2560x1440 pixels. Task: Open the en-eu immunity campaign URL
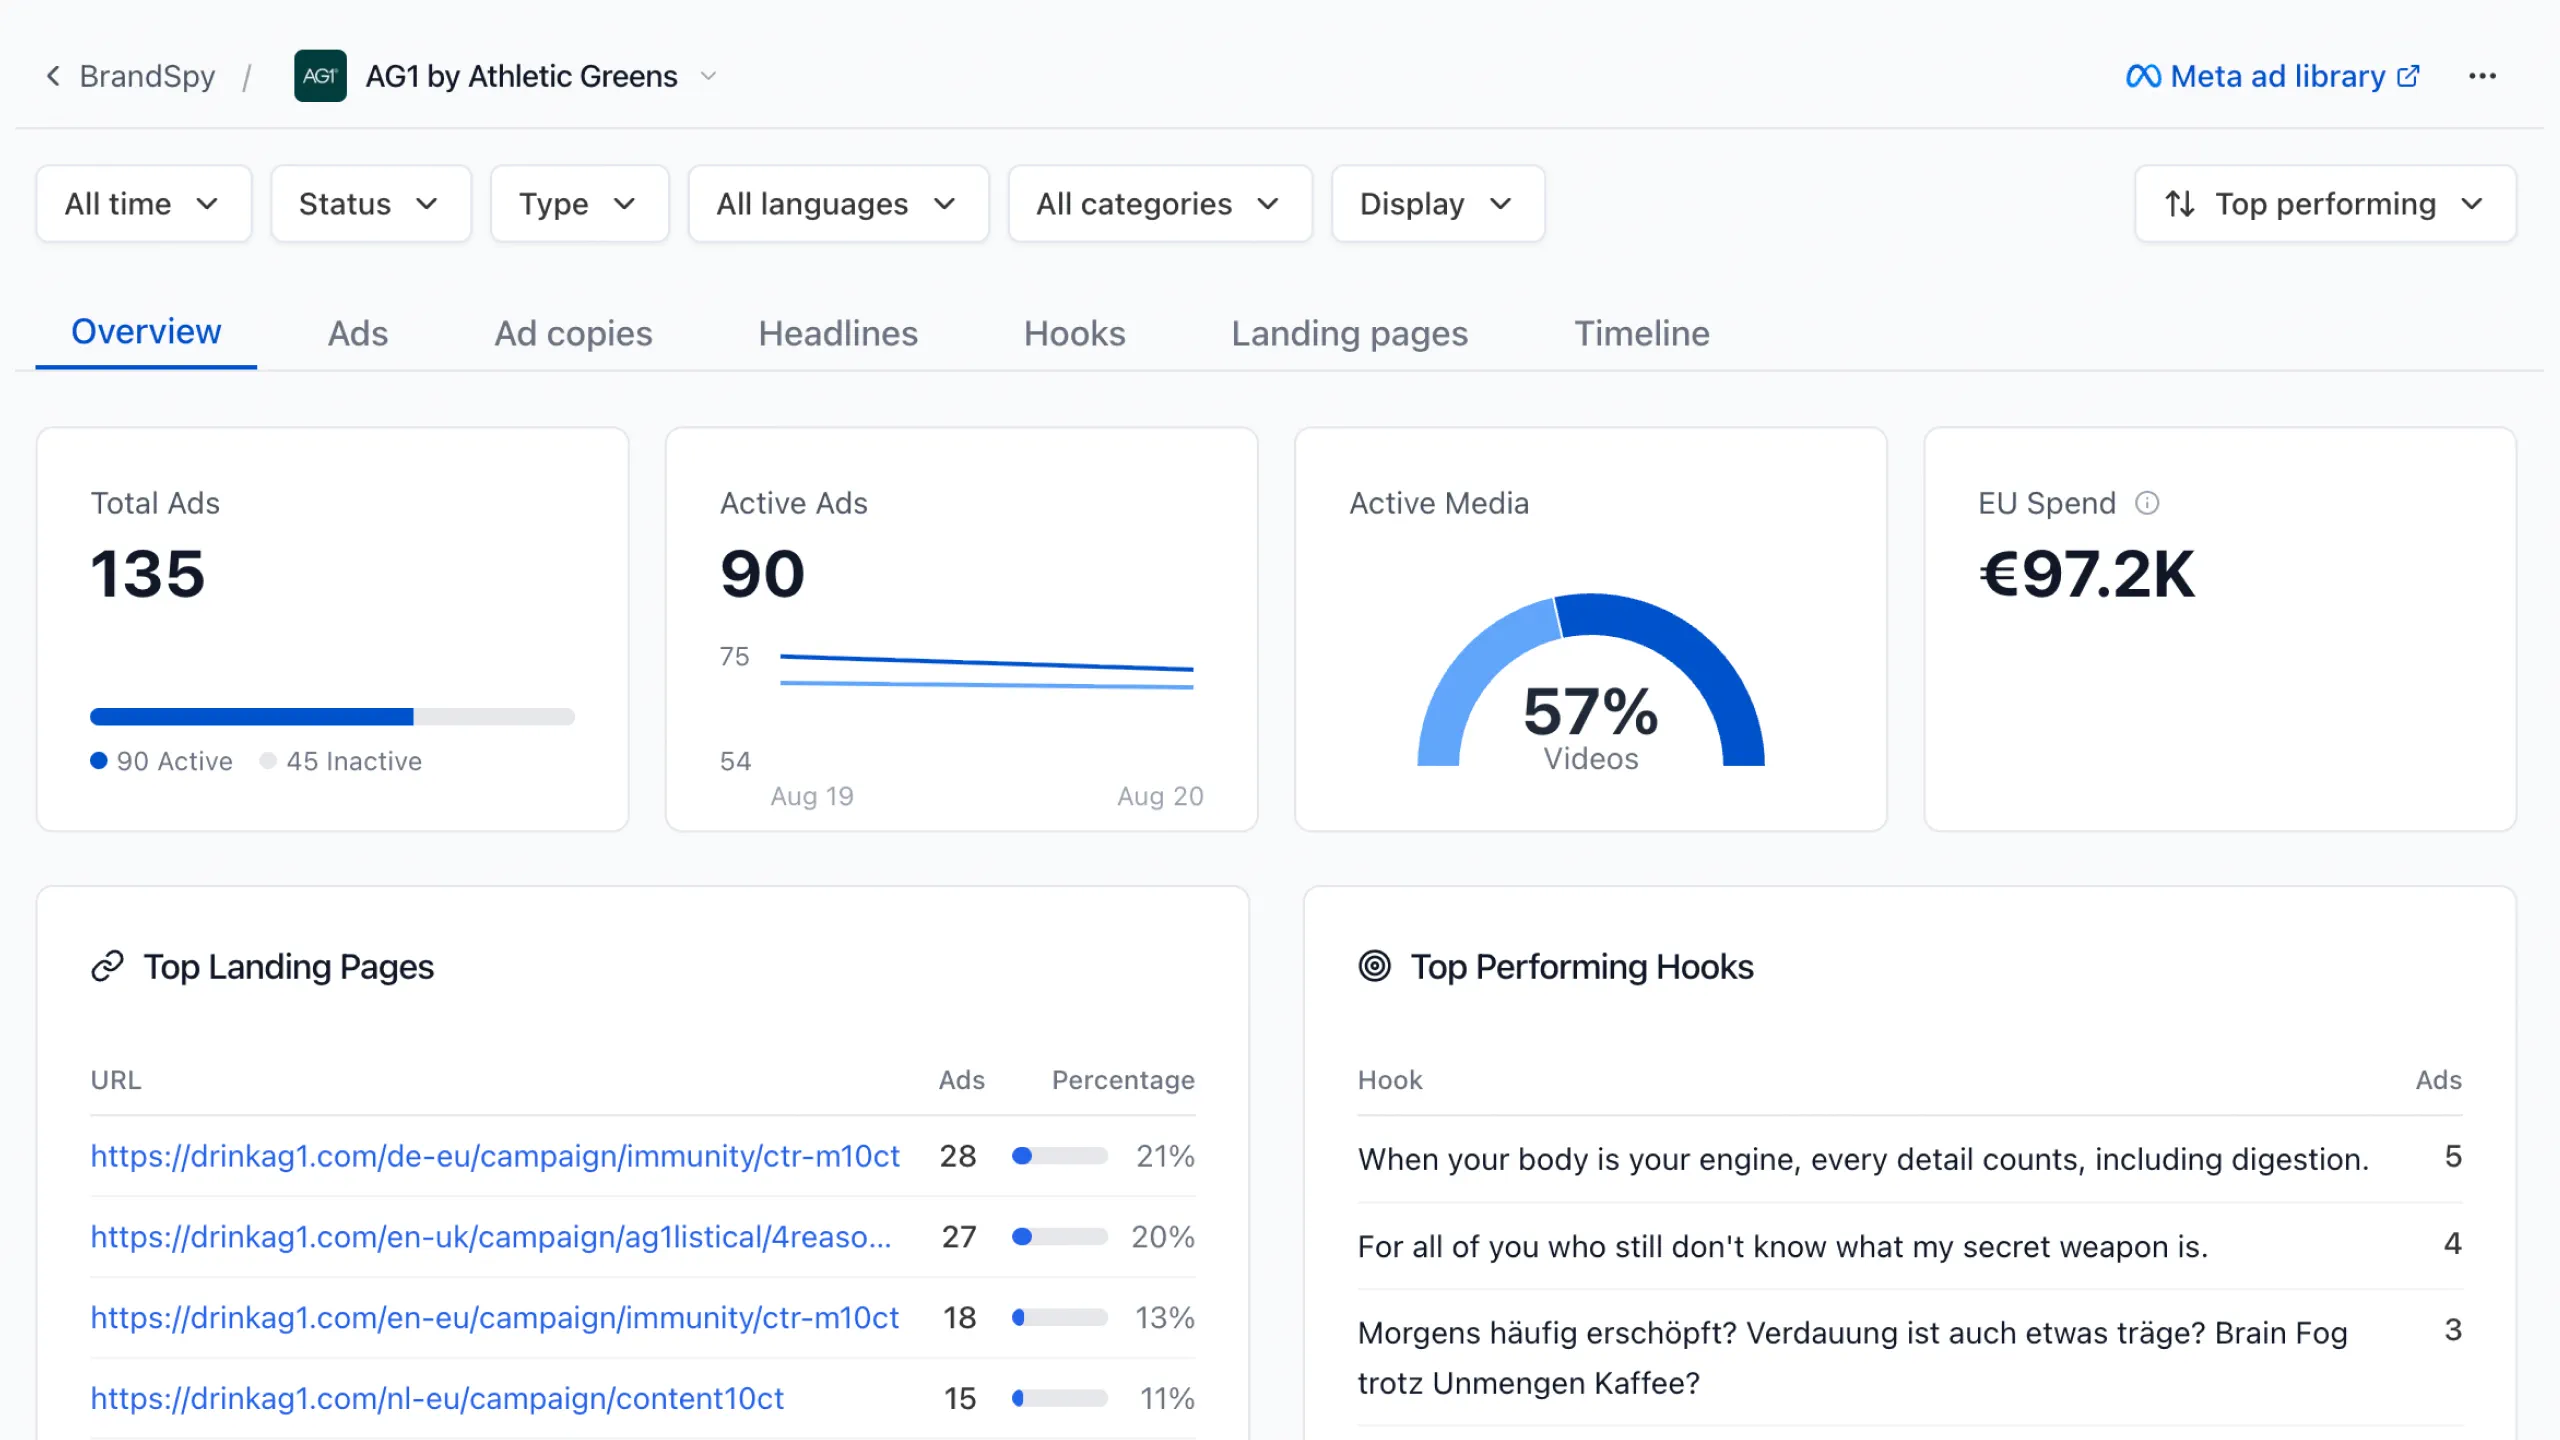tap(495, 1318)
